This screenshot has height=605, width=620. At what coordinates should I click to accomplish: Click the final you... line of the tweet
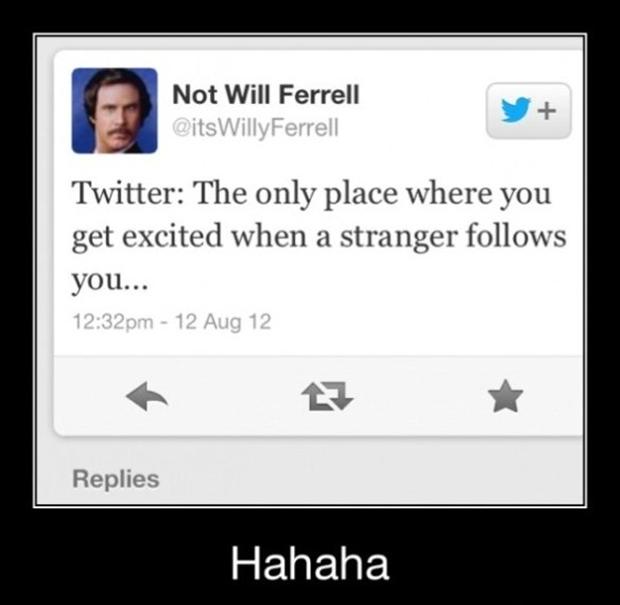110,280
